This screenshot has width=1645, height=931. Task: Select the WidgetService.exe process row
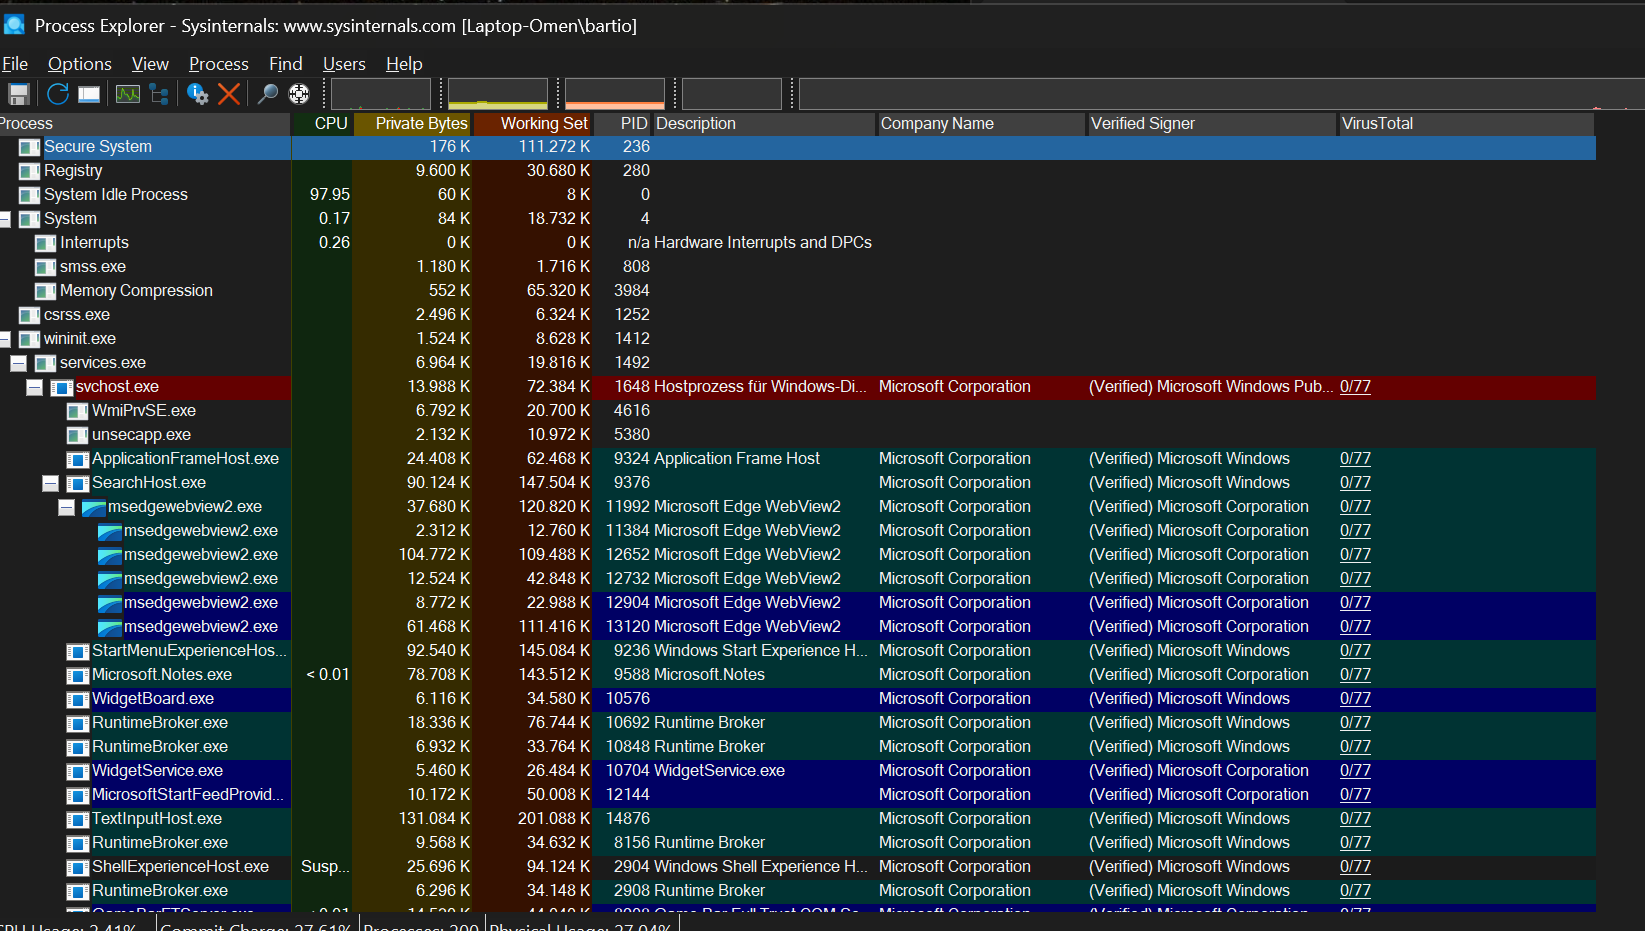[x=798, y=771]
